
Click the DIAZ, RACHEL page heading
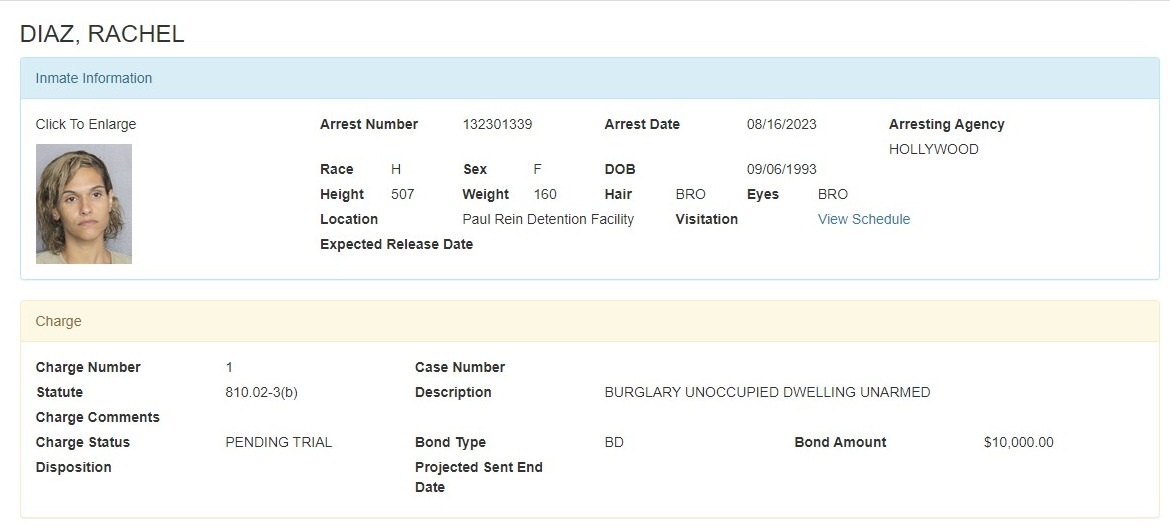102,33
